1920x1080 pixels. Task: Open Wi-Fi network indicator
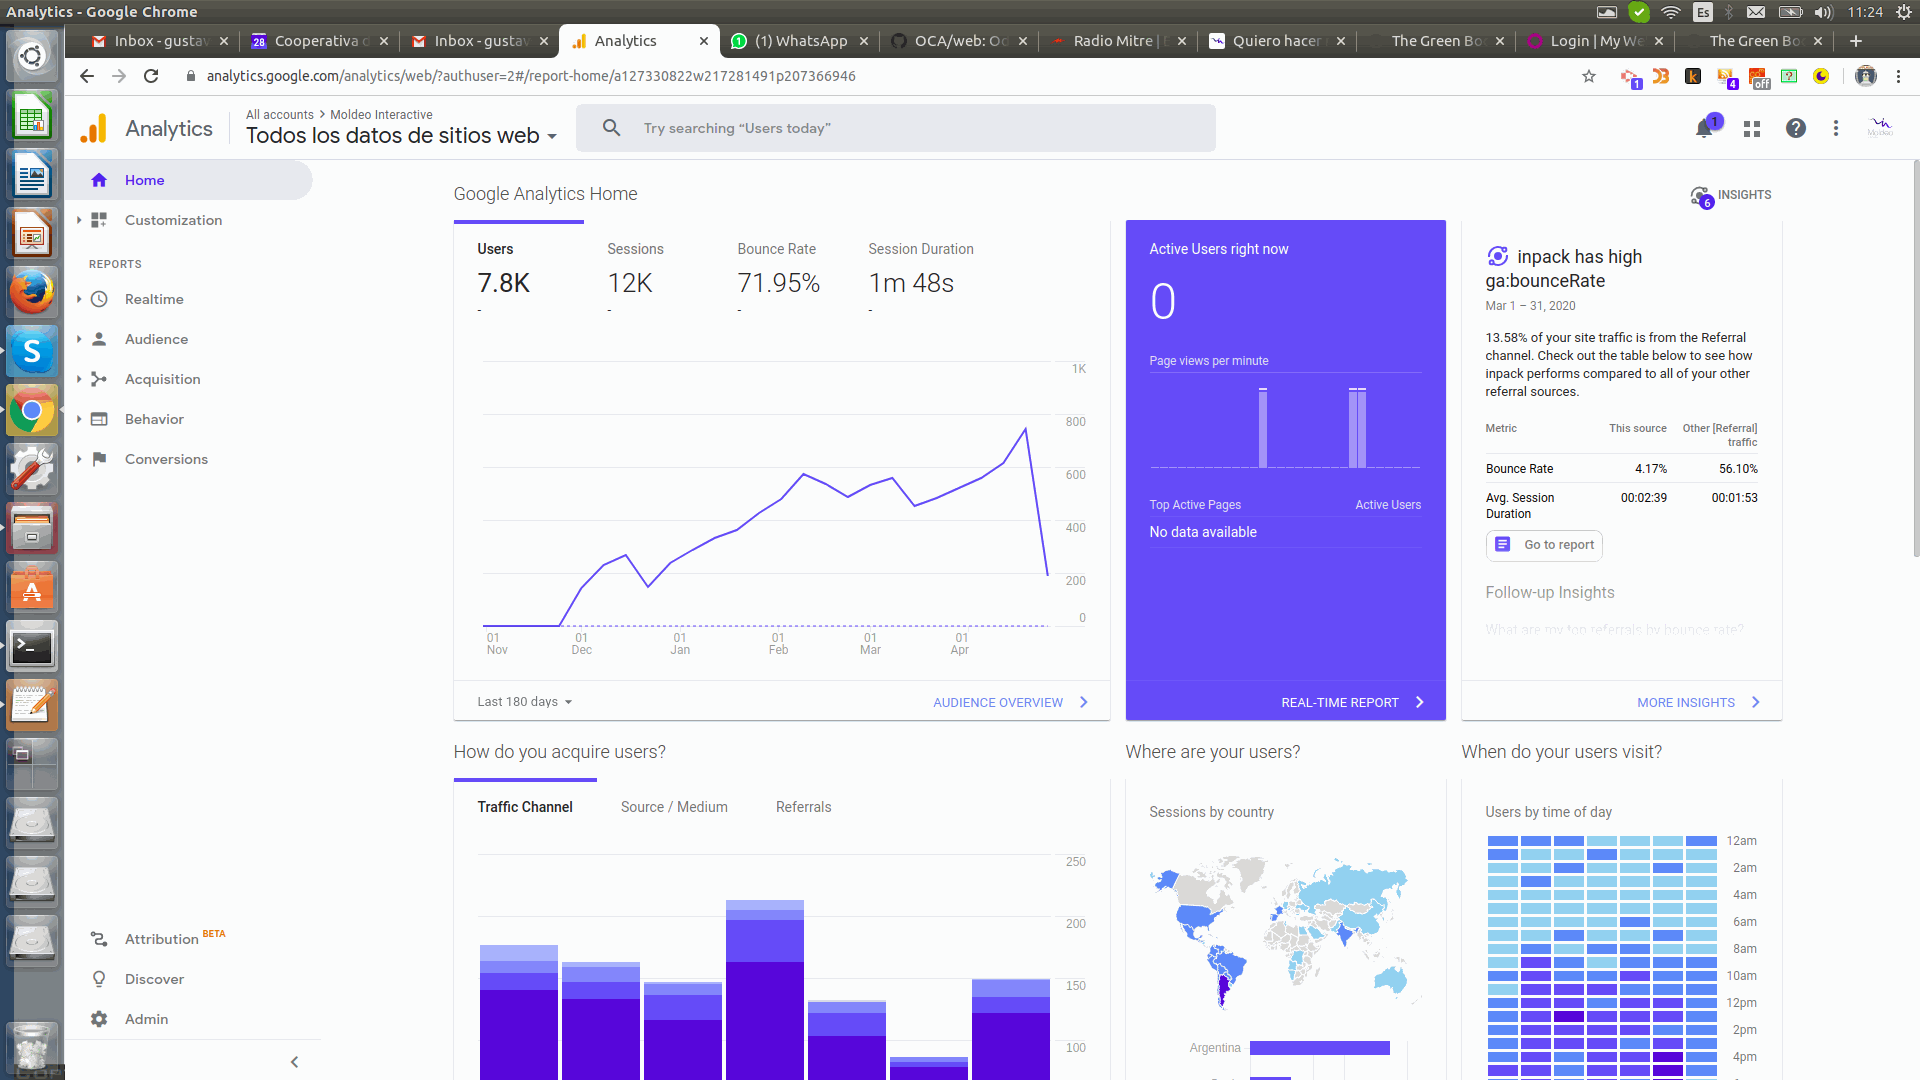1670,12
